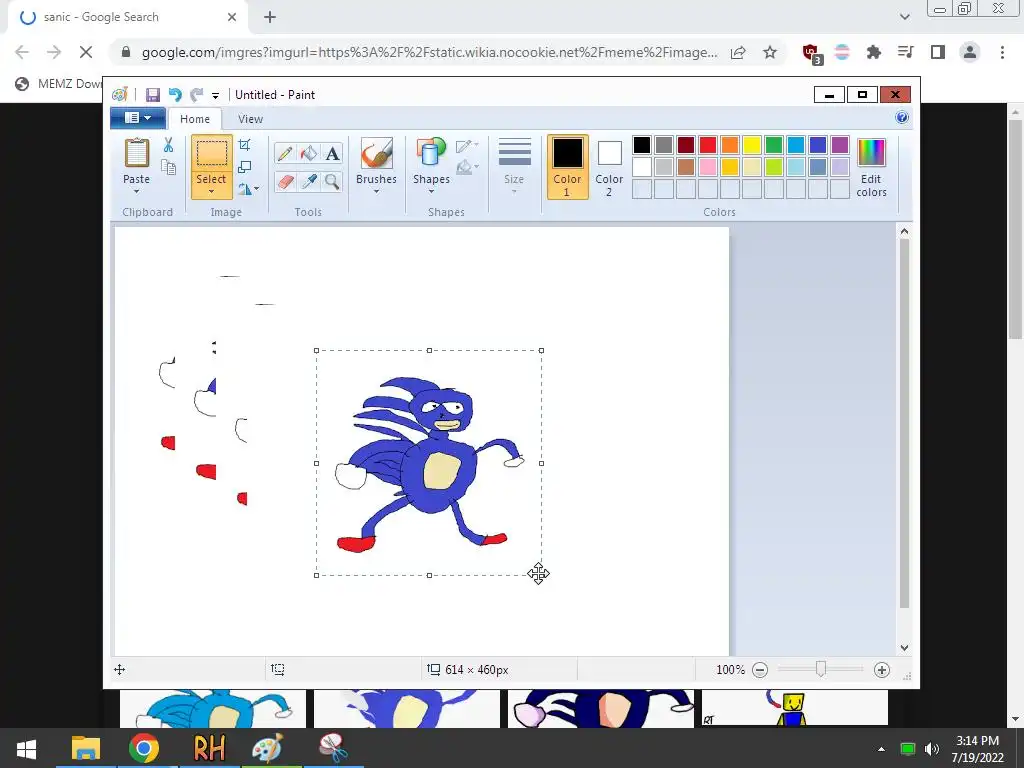Click the Paint Help question mark icon

[902, 118]
